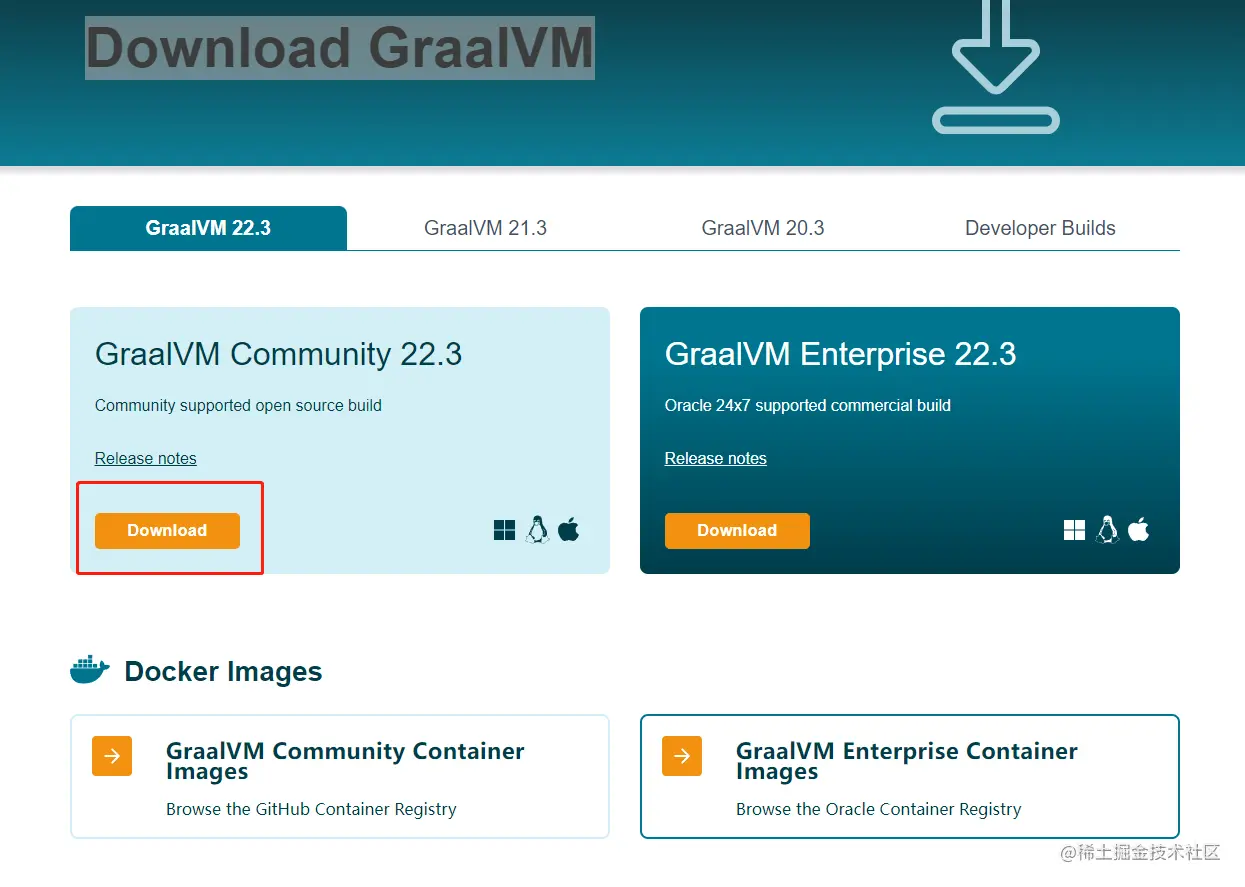Click Download on GraalVM Community 22.3

point(167,530)
